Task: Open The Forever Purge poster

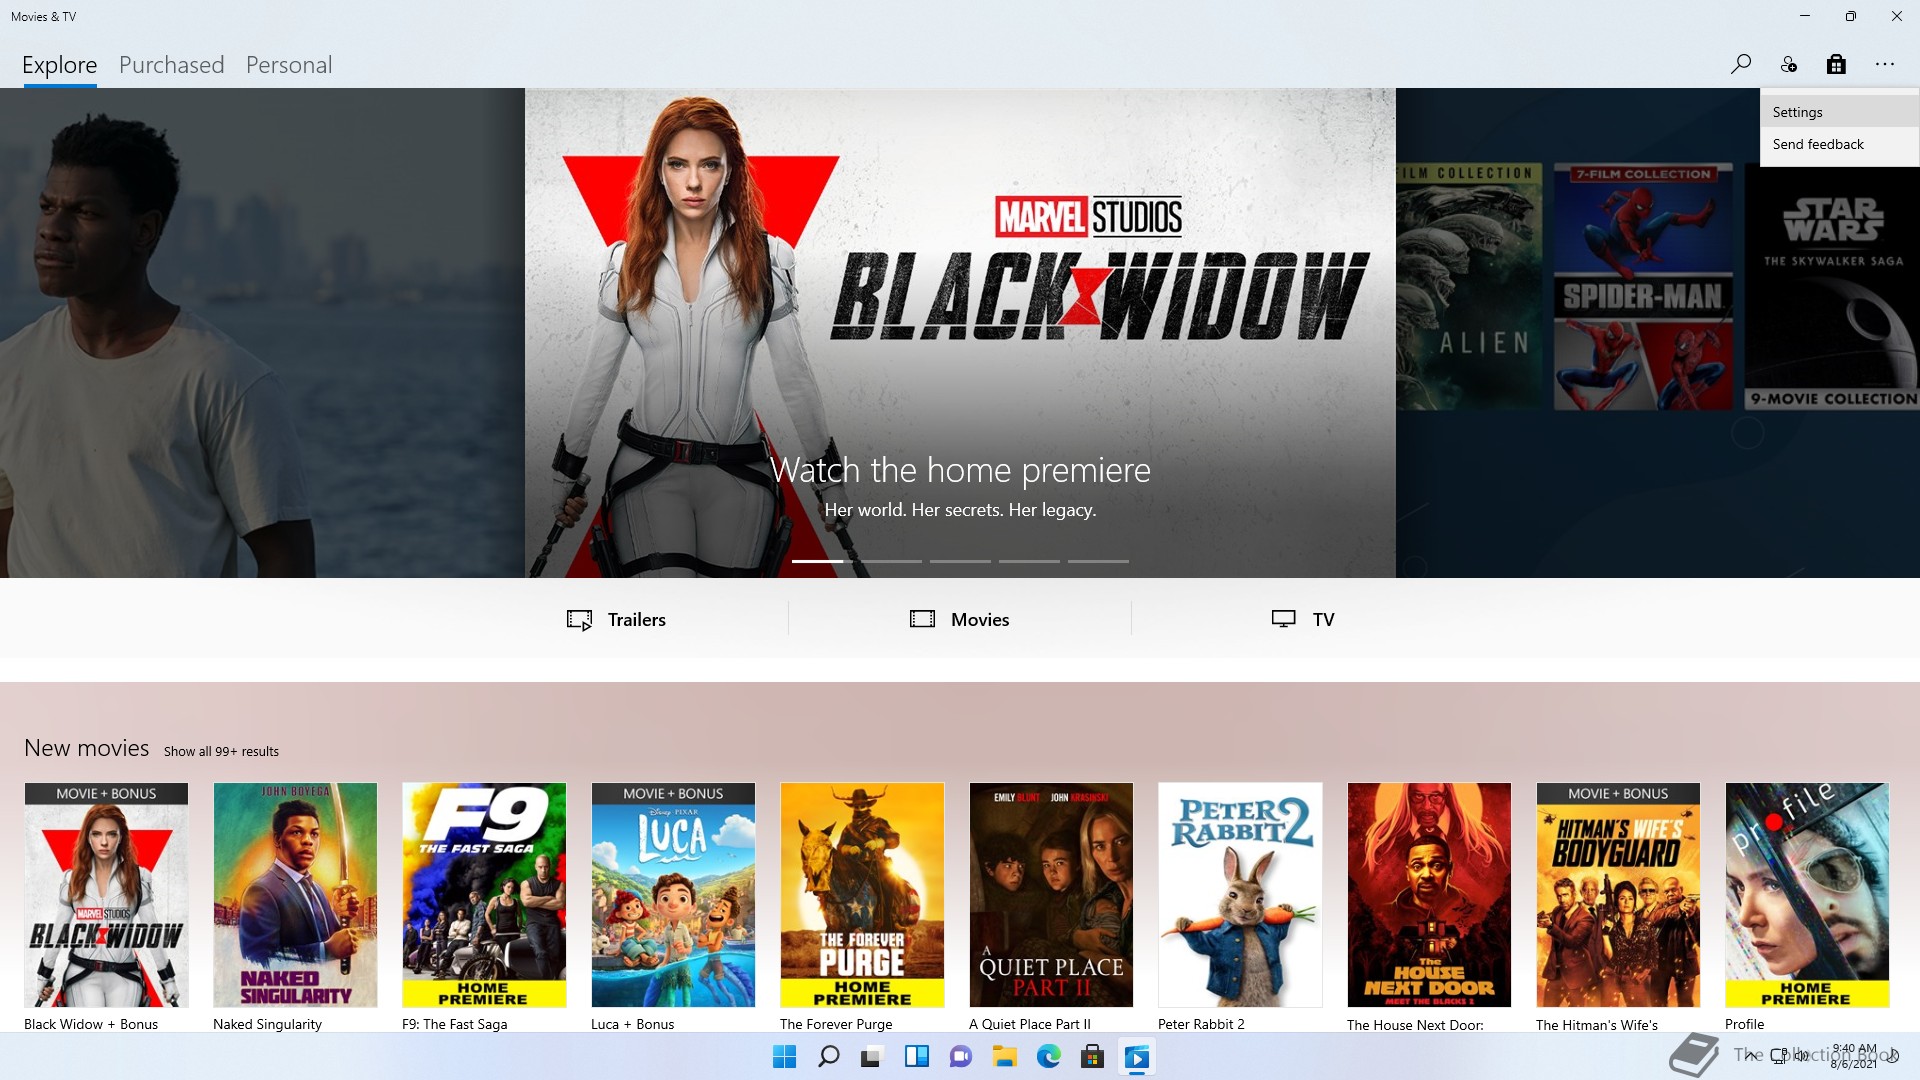Action: click(x=862, y=895)
